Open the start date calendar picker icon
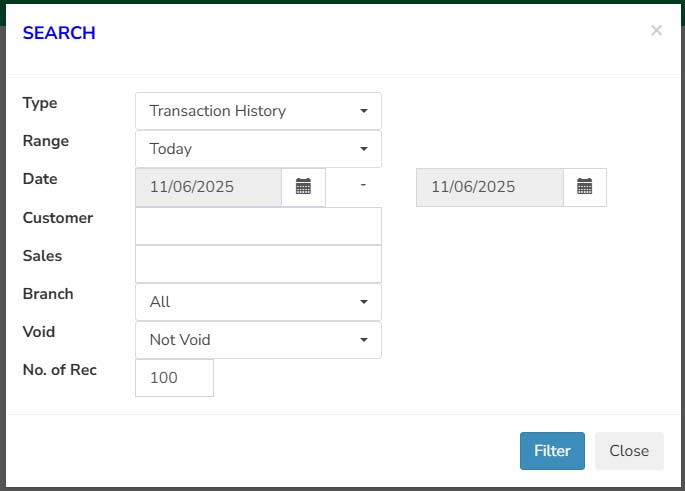This screenshot has width=685, height=491. click(x=304, y=187)
